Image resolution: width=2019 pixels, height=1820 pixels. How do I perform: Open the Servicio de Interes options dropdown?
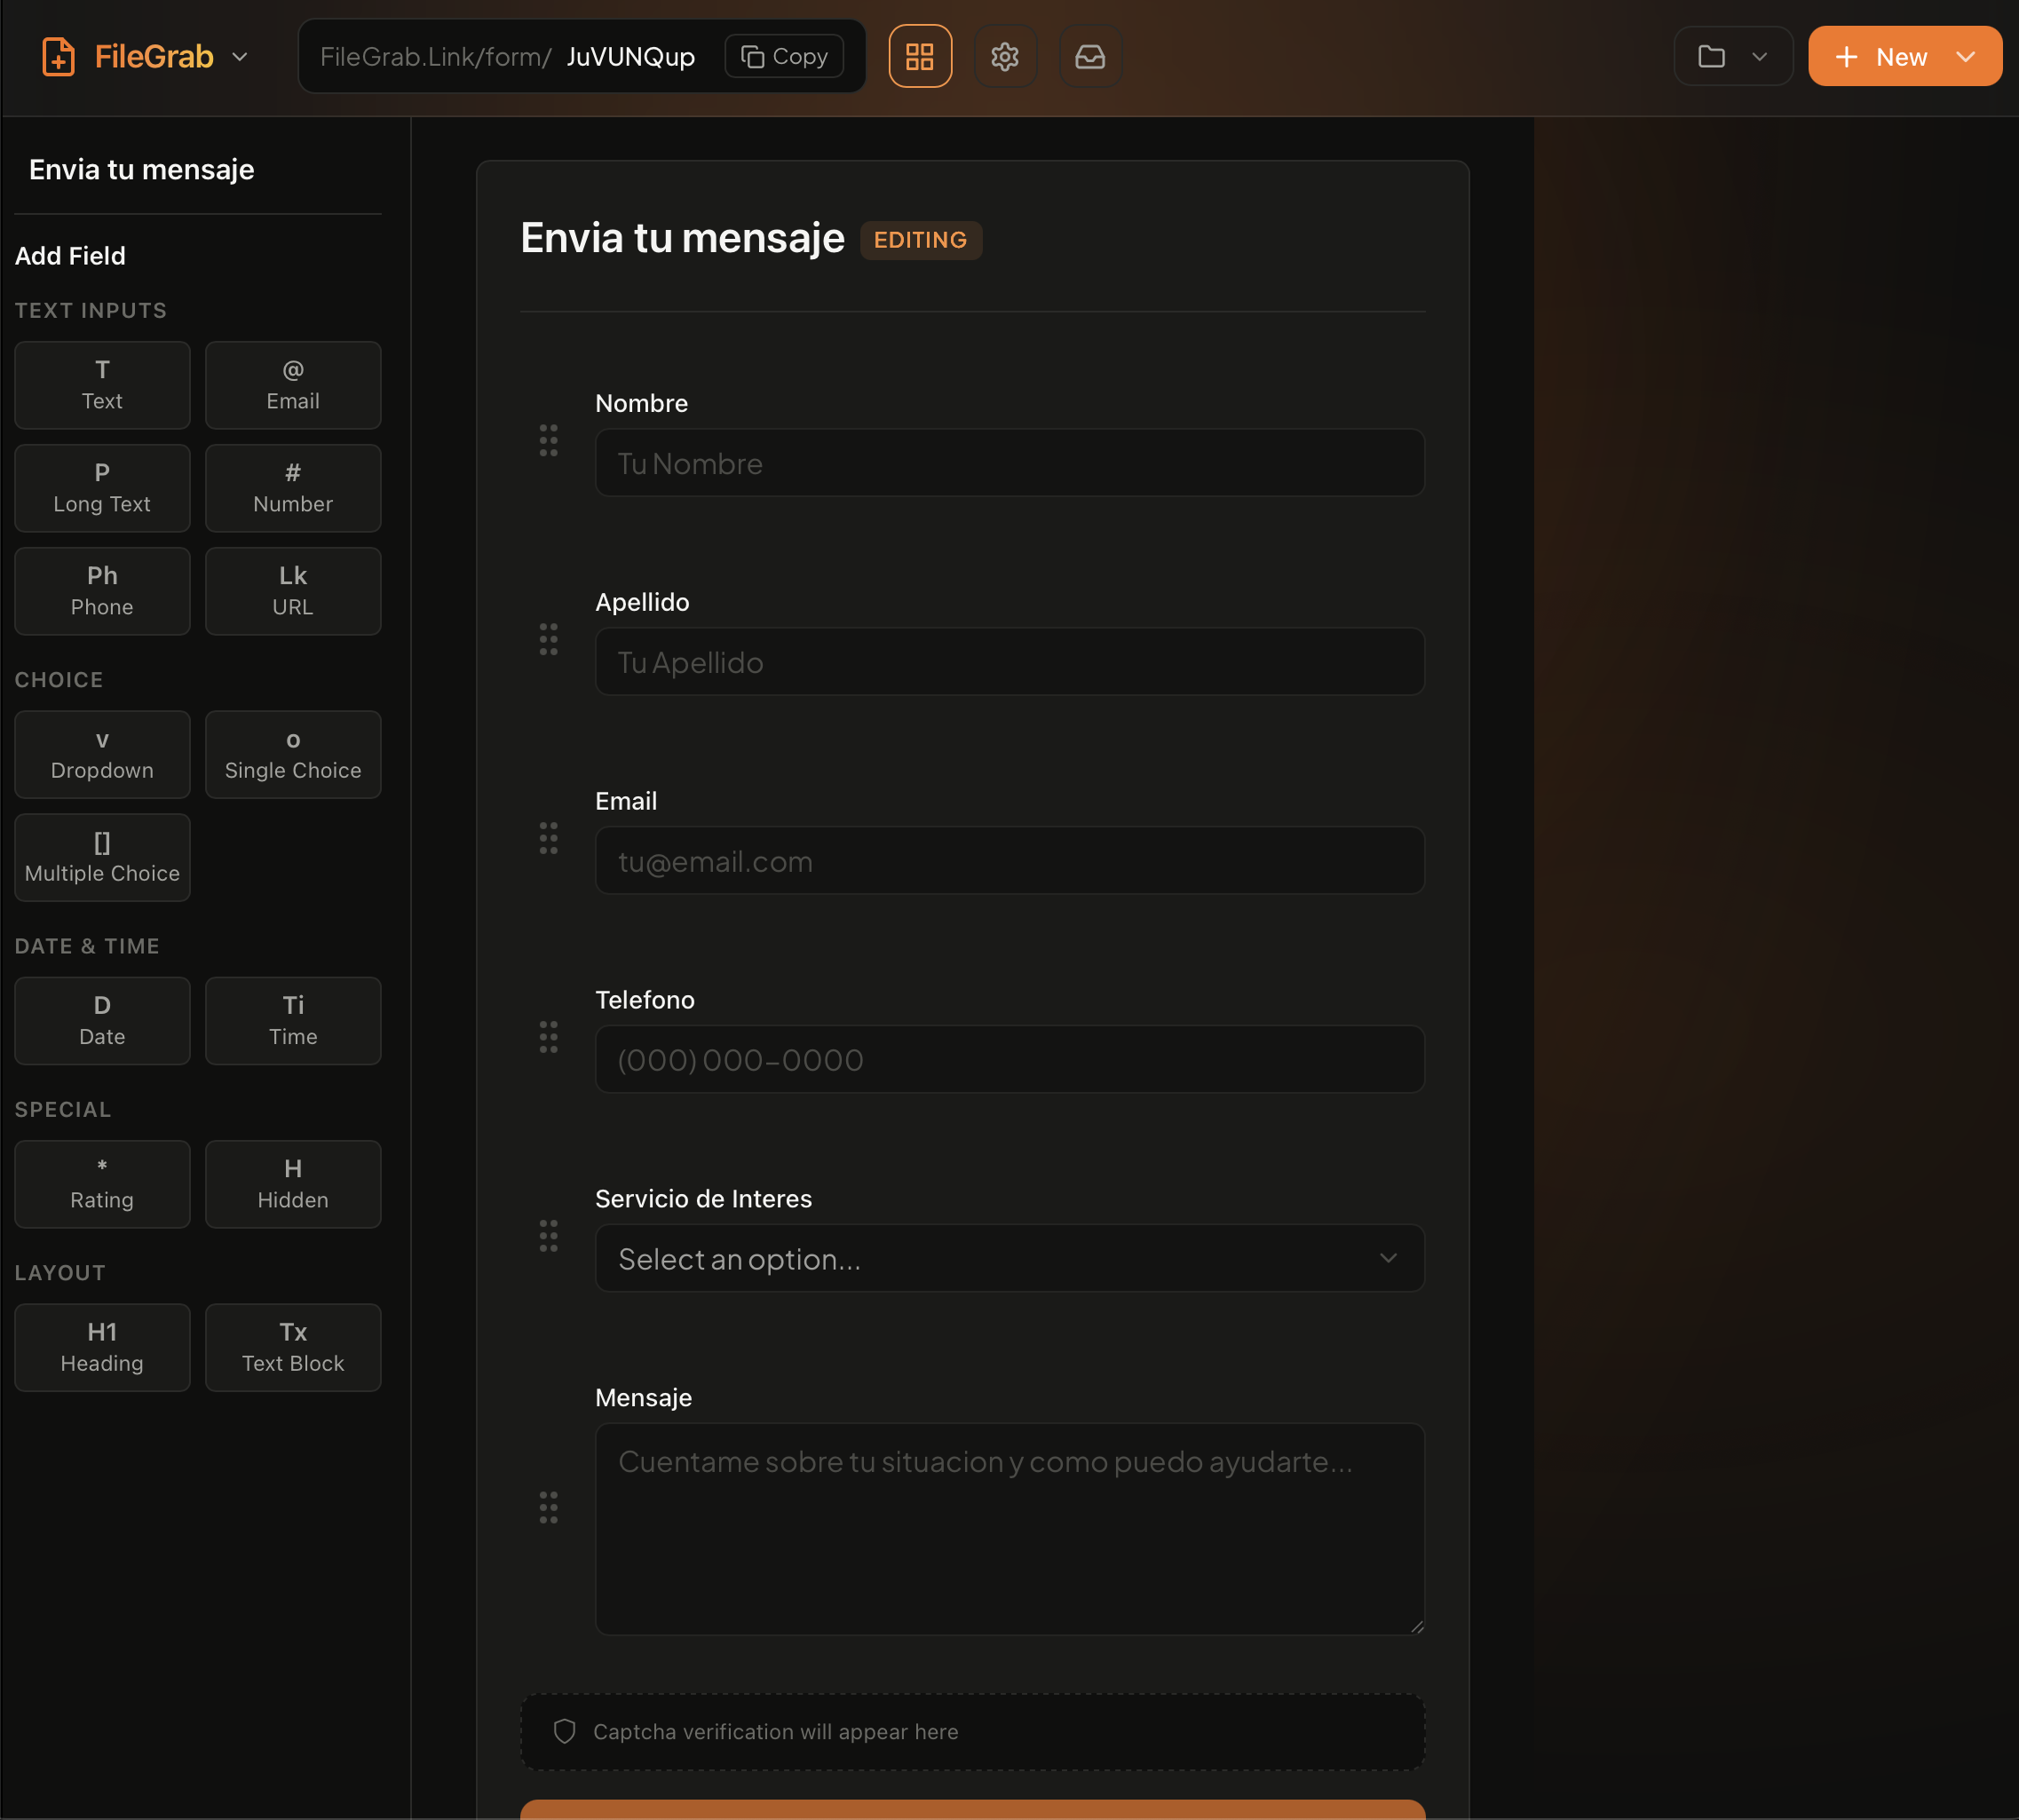coord(1009,1258)
